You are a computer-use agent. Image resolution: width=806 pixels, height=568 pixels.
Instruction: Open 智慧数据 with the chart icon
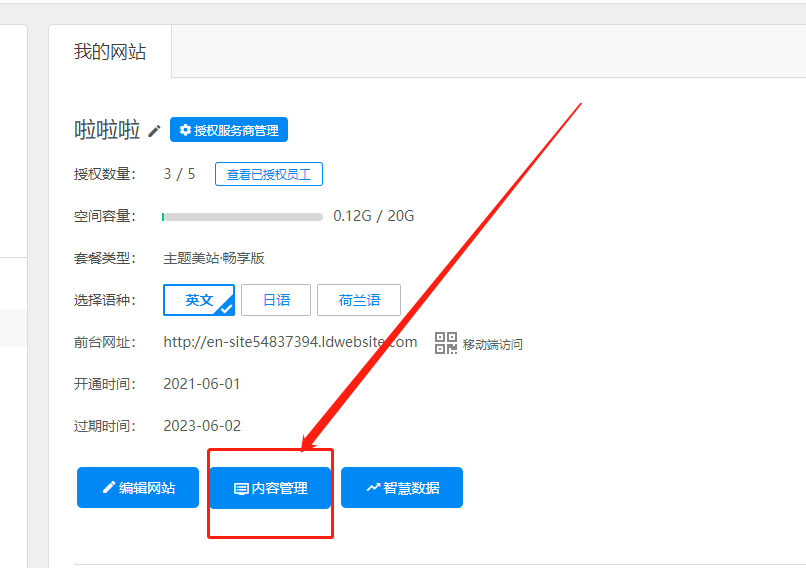tap(401, 488)
